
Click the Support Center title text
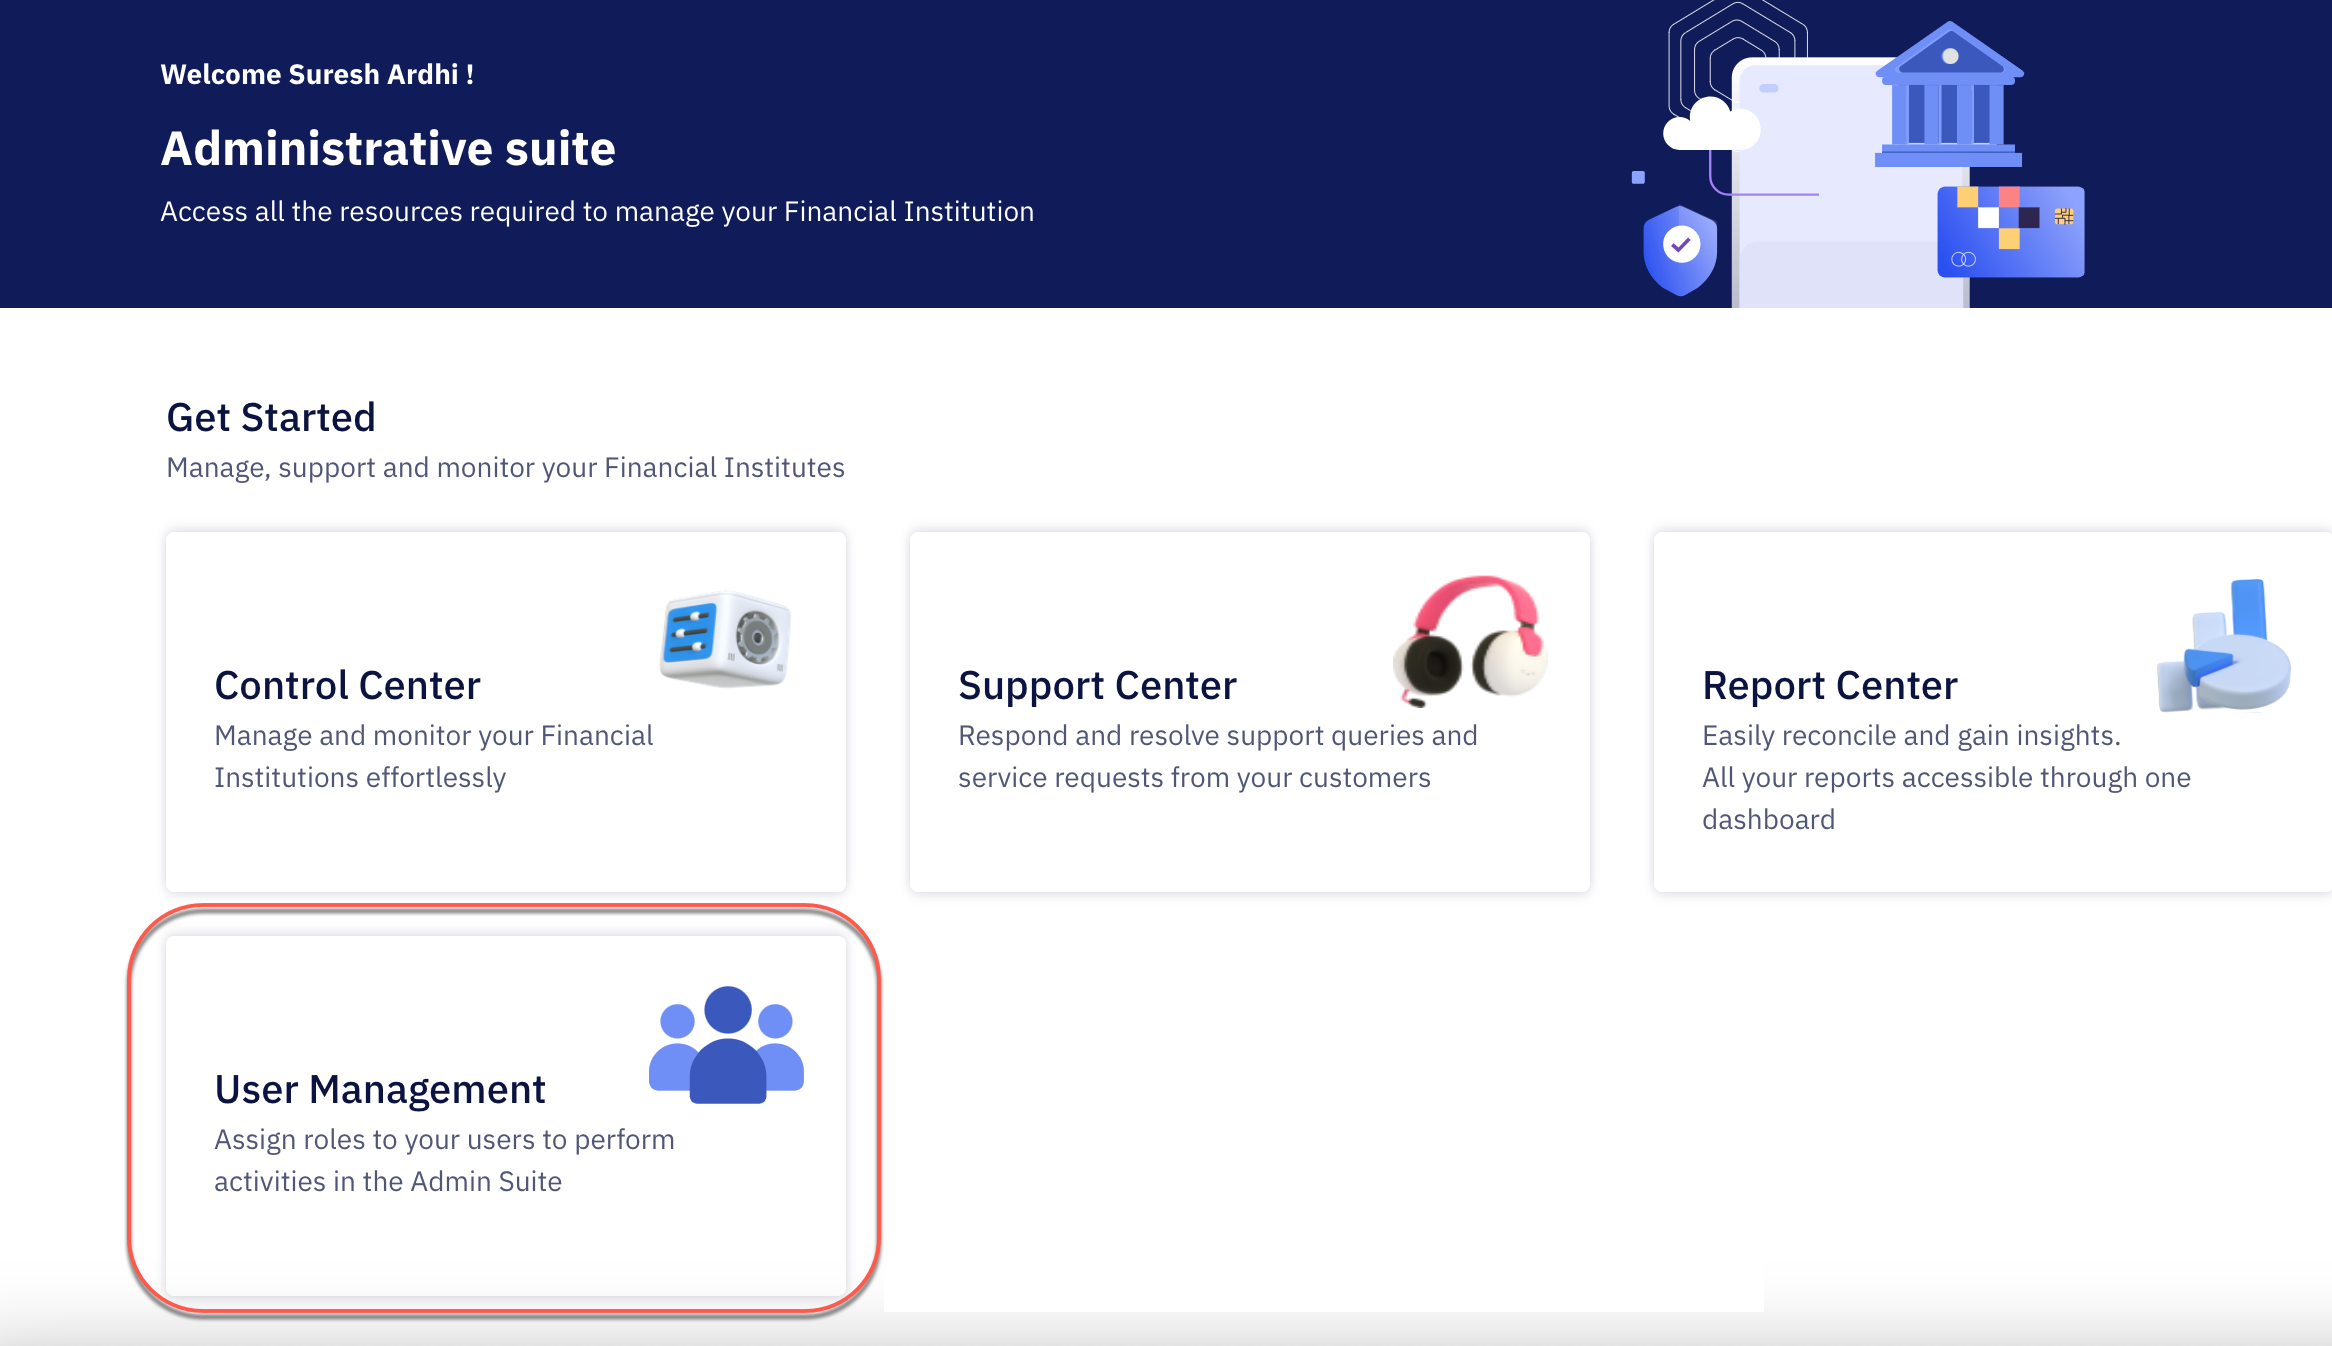tap(1096, 685)
